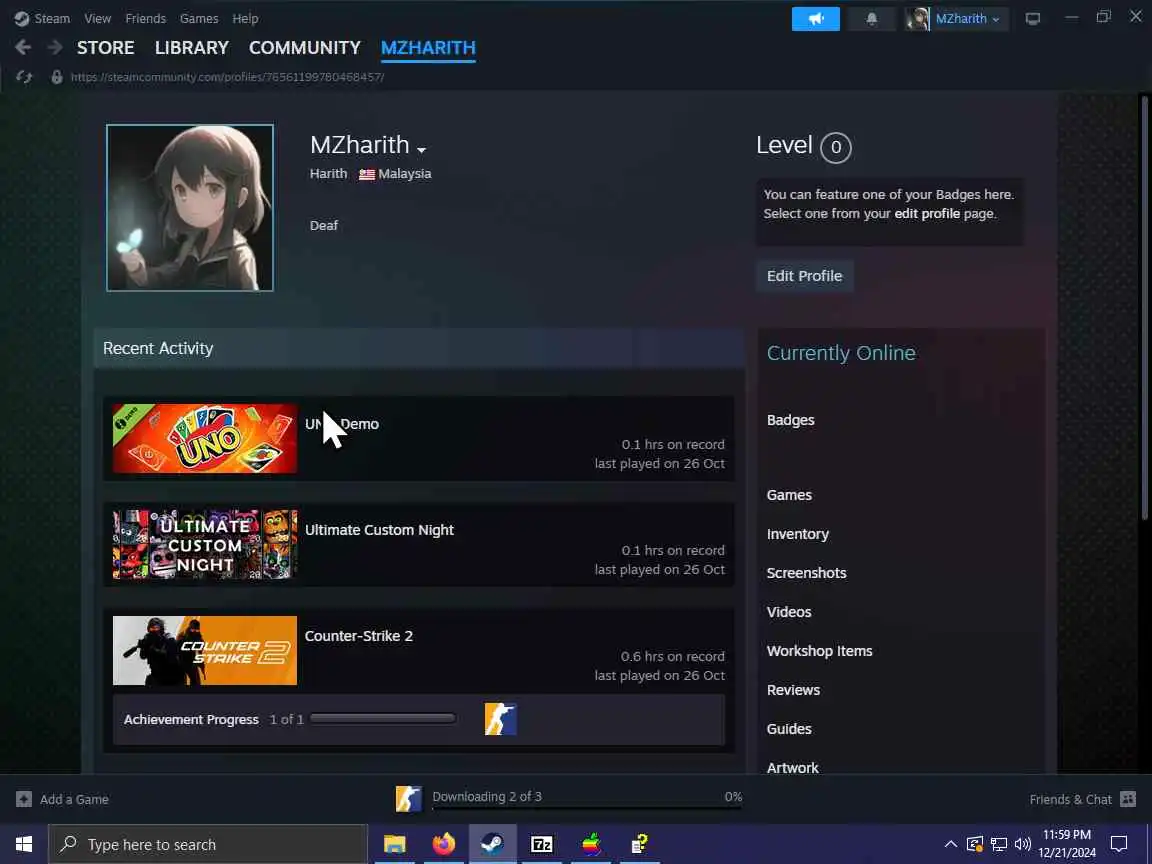Launch Firefox from the taskbar
Screen dimensions: 1152x864
coord(444,844)
